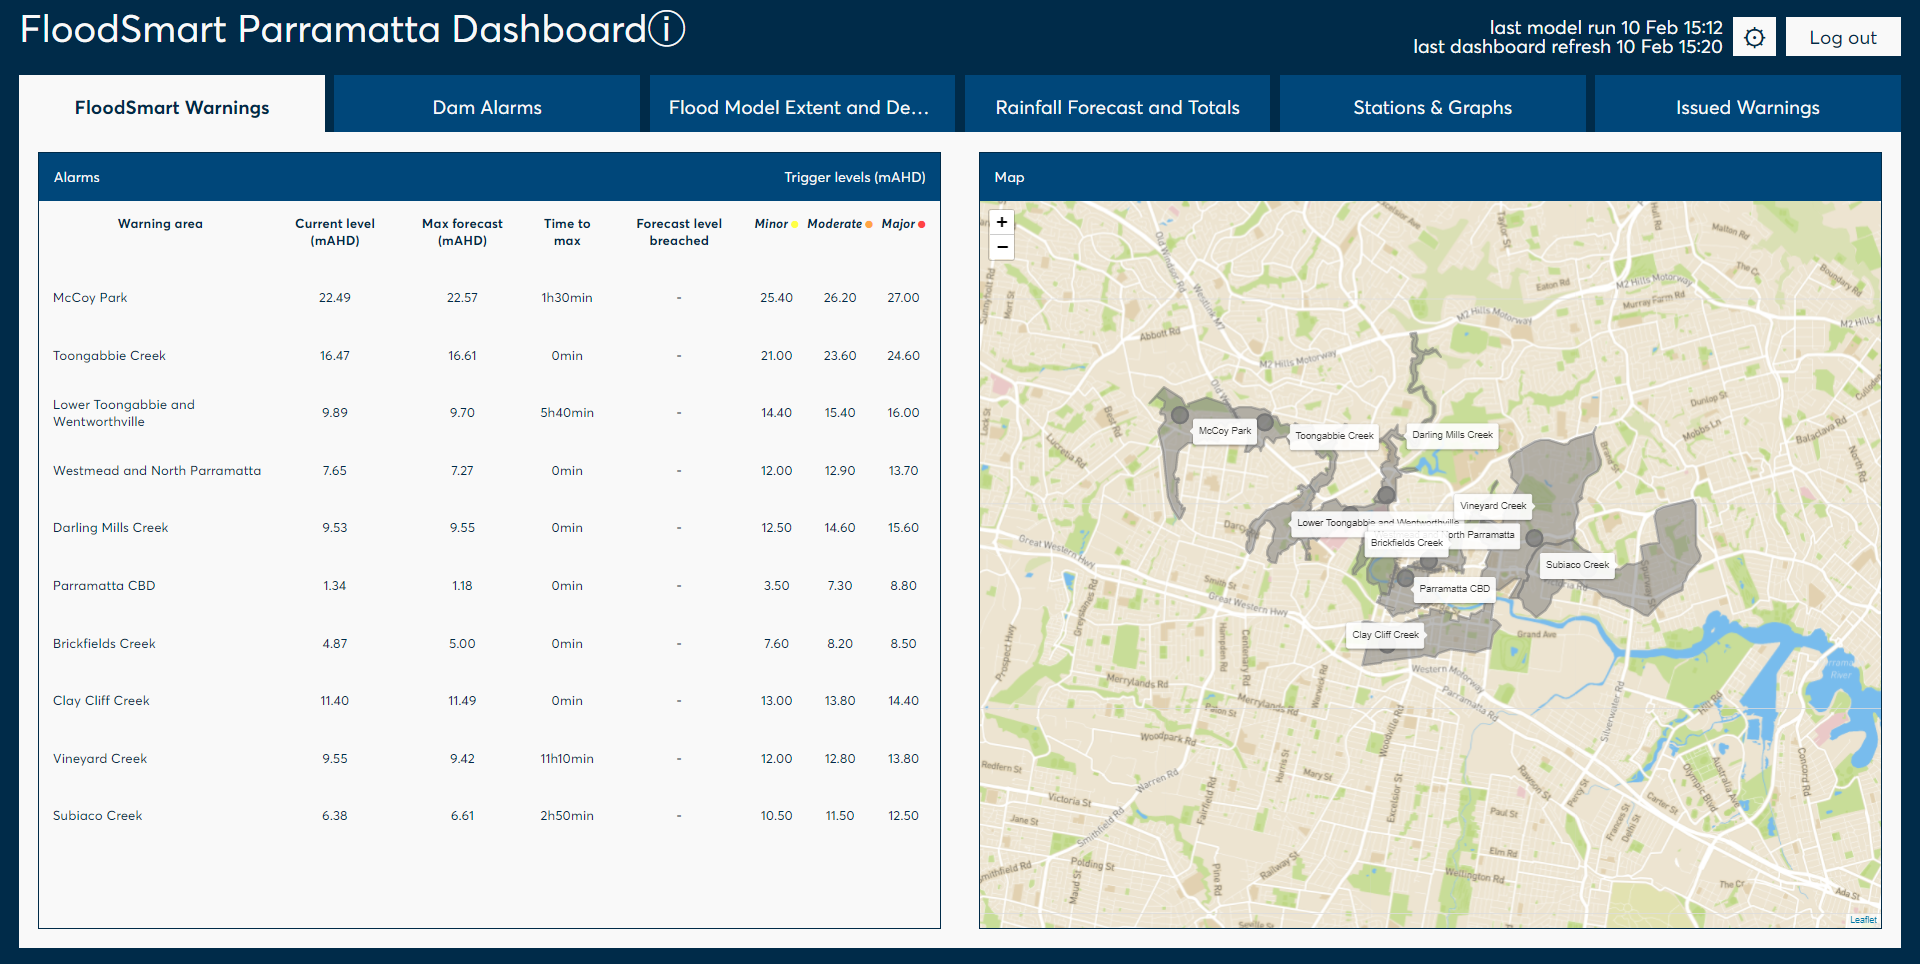Select the Vineyard Creek map label
1920x964 pixels.
1493,506
